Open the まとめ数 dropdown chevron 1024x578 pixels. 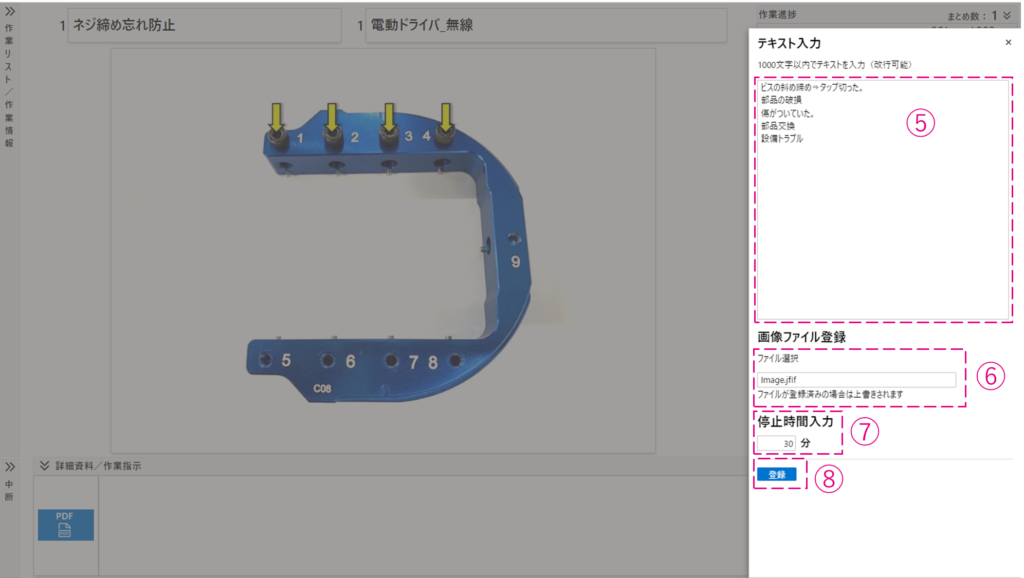(1006, 15)
